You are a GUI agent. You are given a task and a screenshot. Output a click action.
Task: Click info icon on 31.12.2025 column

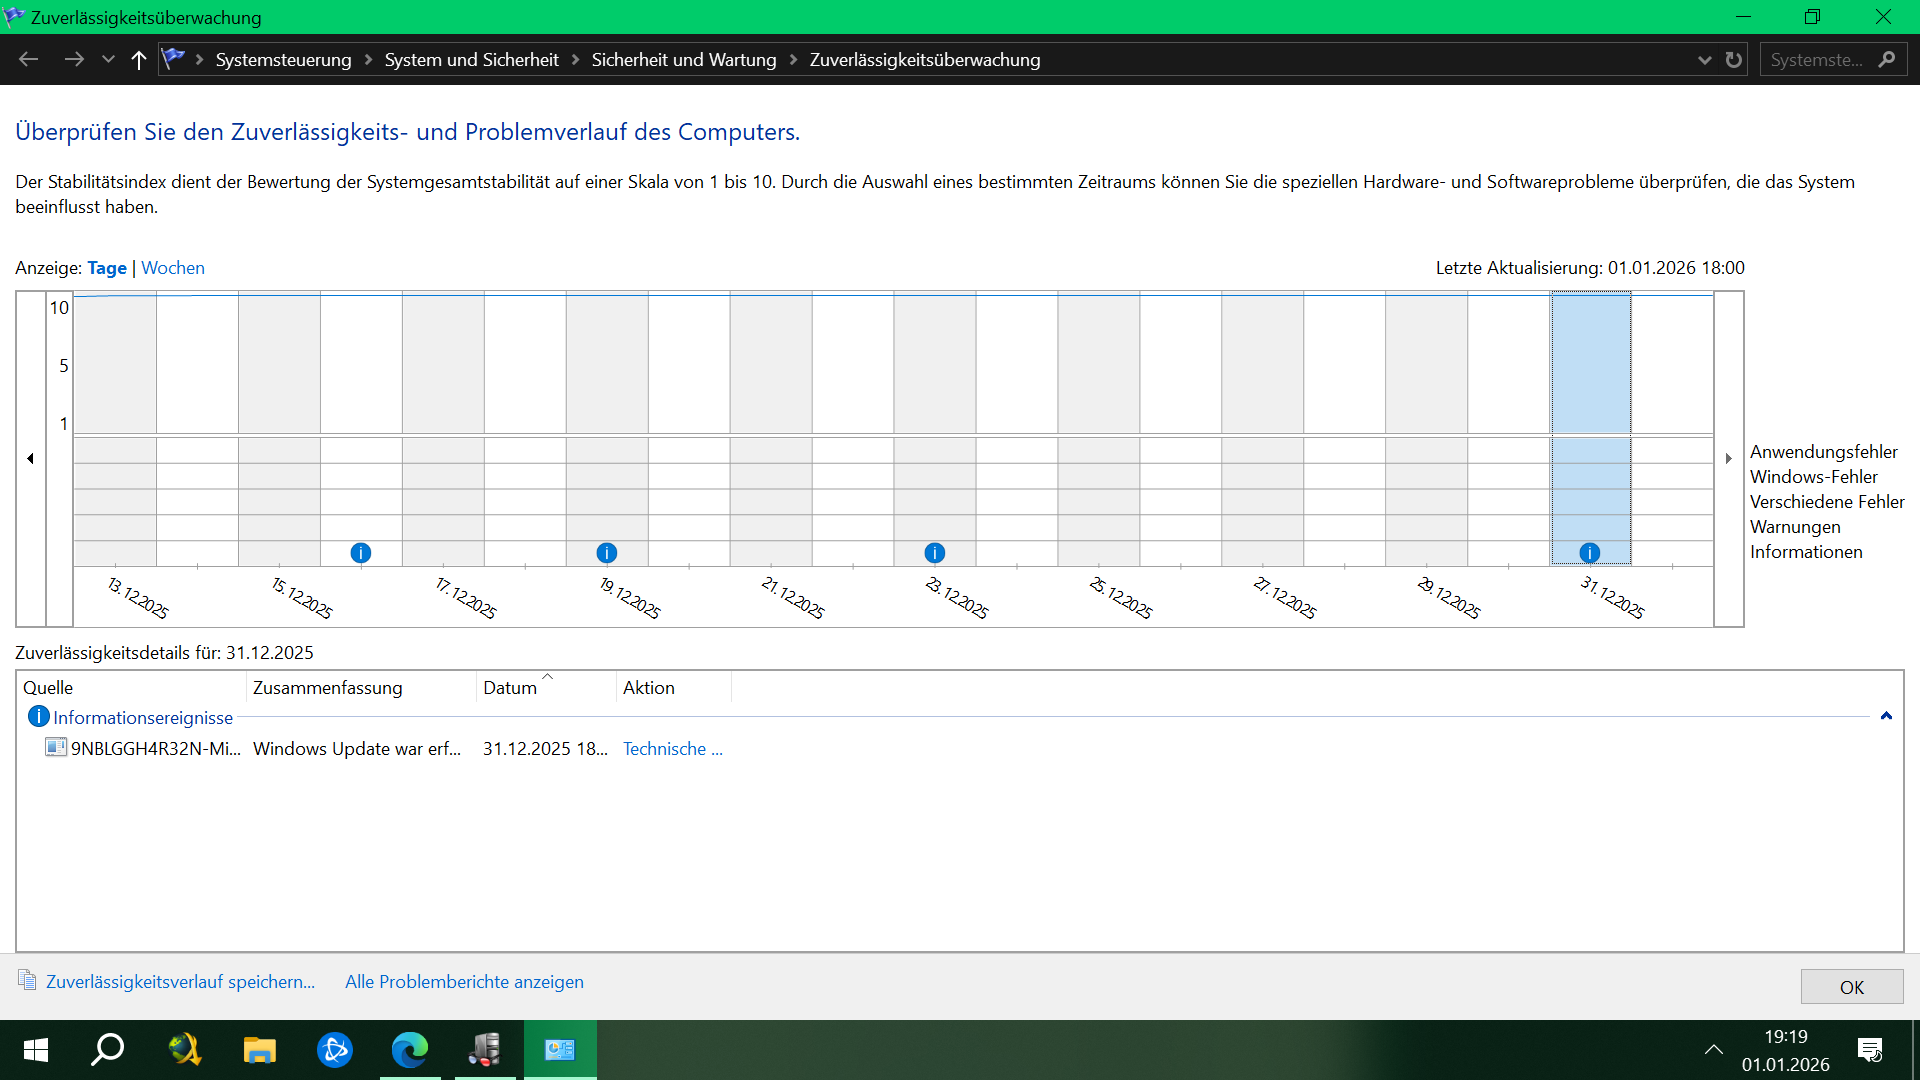(1589, 553)
